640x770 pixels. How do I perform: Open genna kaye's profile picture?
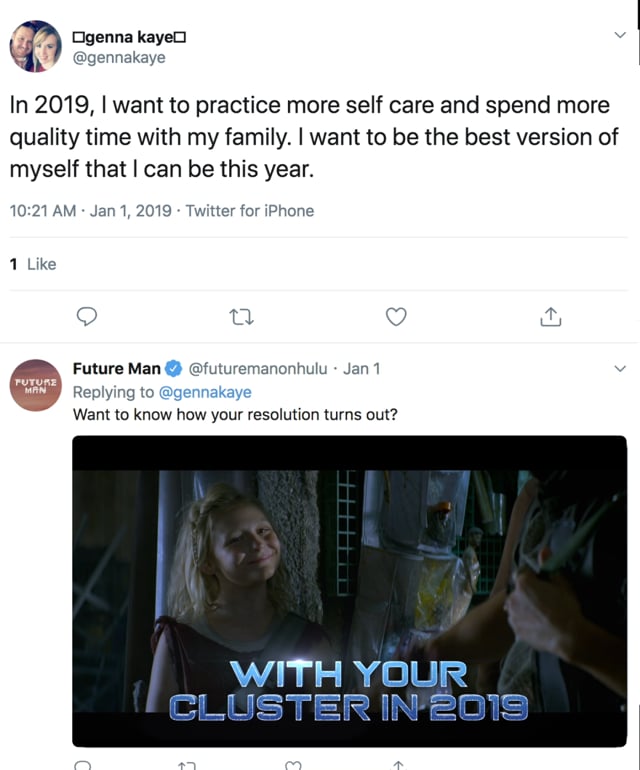coord(37,46)
